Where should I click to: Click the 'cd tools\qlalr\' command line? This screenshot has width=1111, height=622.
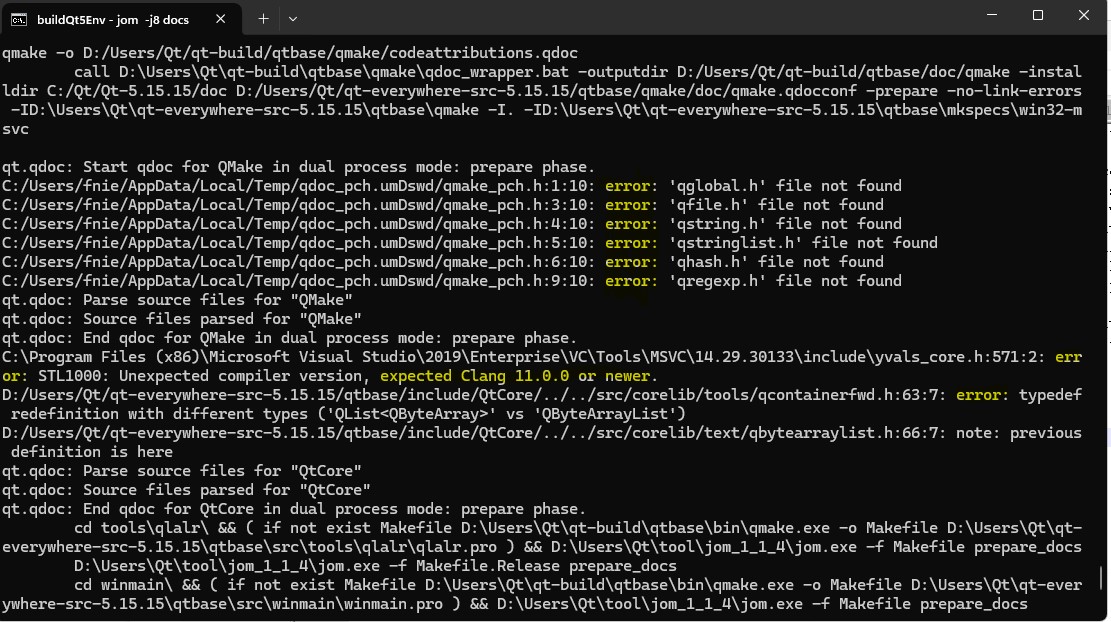point(542,538)
